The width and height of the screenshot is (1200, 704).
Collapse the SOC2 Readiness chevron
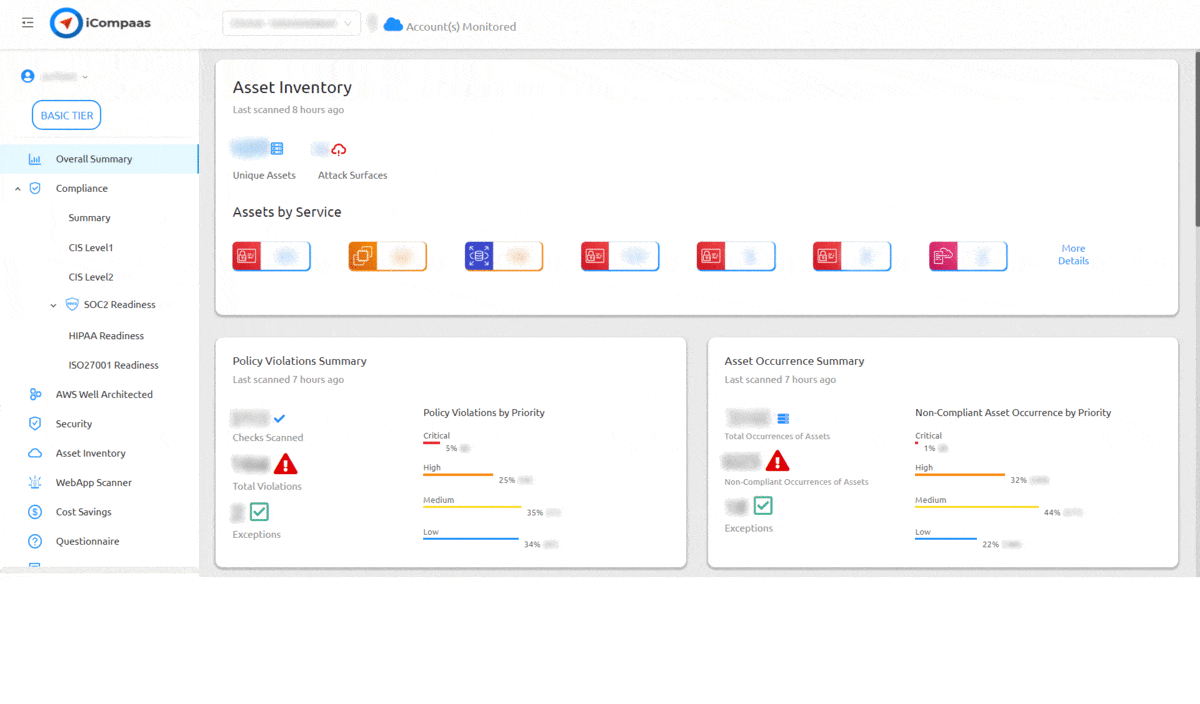tap(54, 304)
